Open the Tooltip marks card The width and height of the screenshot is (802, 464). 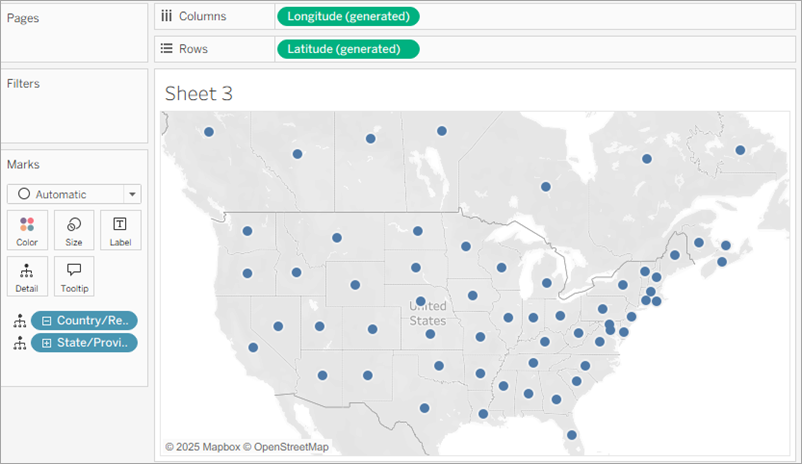pyautogui.click(x=74, y=276)
